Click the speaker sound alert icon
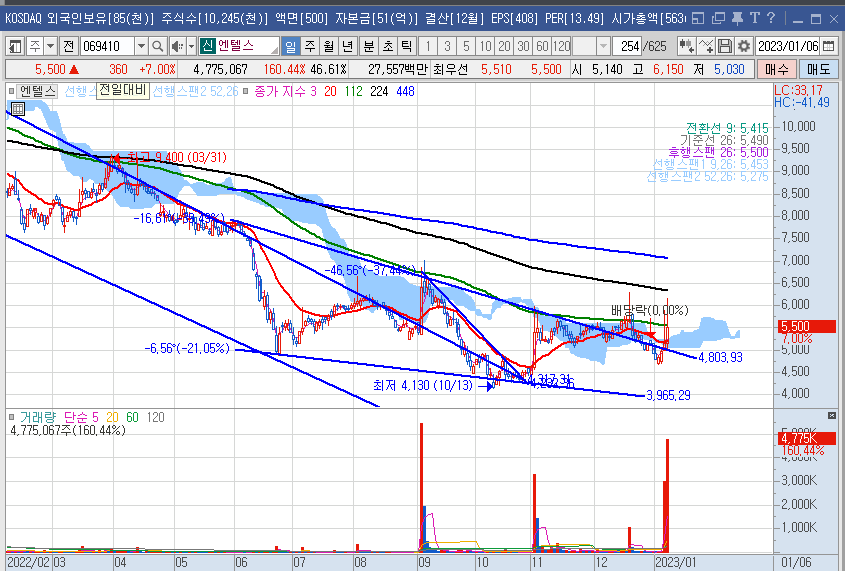 pos(177,46)
